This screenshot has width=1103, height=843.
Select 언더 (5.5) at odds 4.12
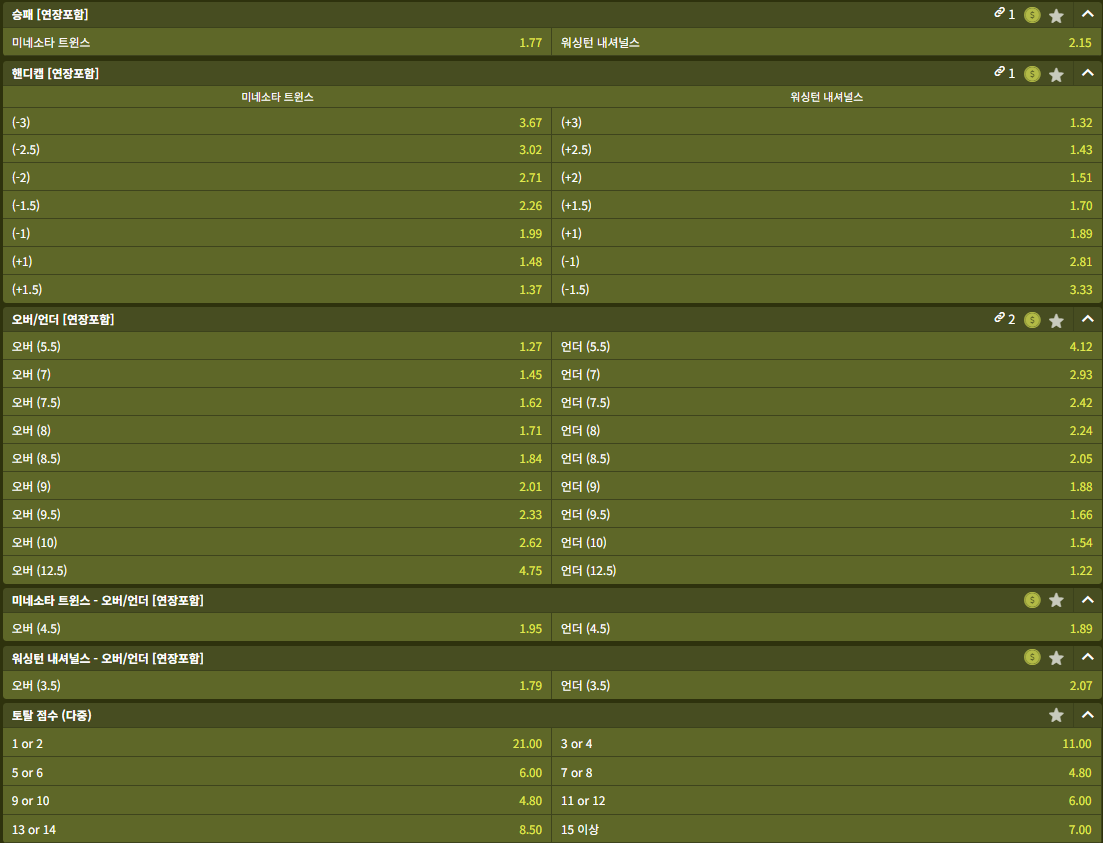point(827,346)
